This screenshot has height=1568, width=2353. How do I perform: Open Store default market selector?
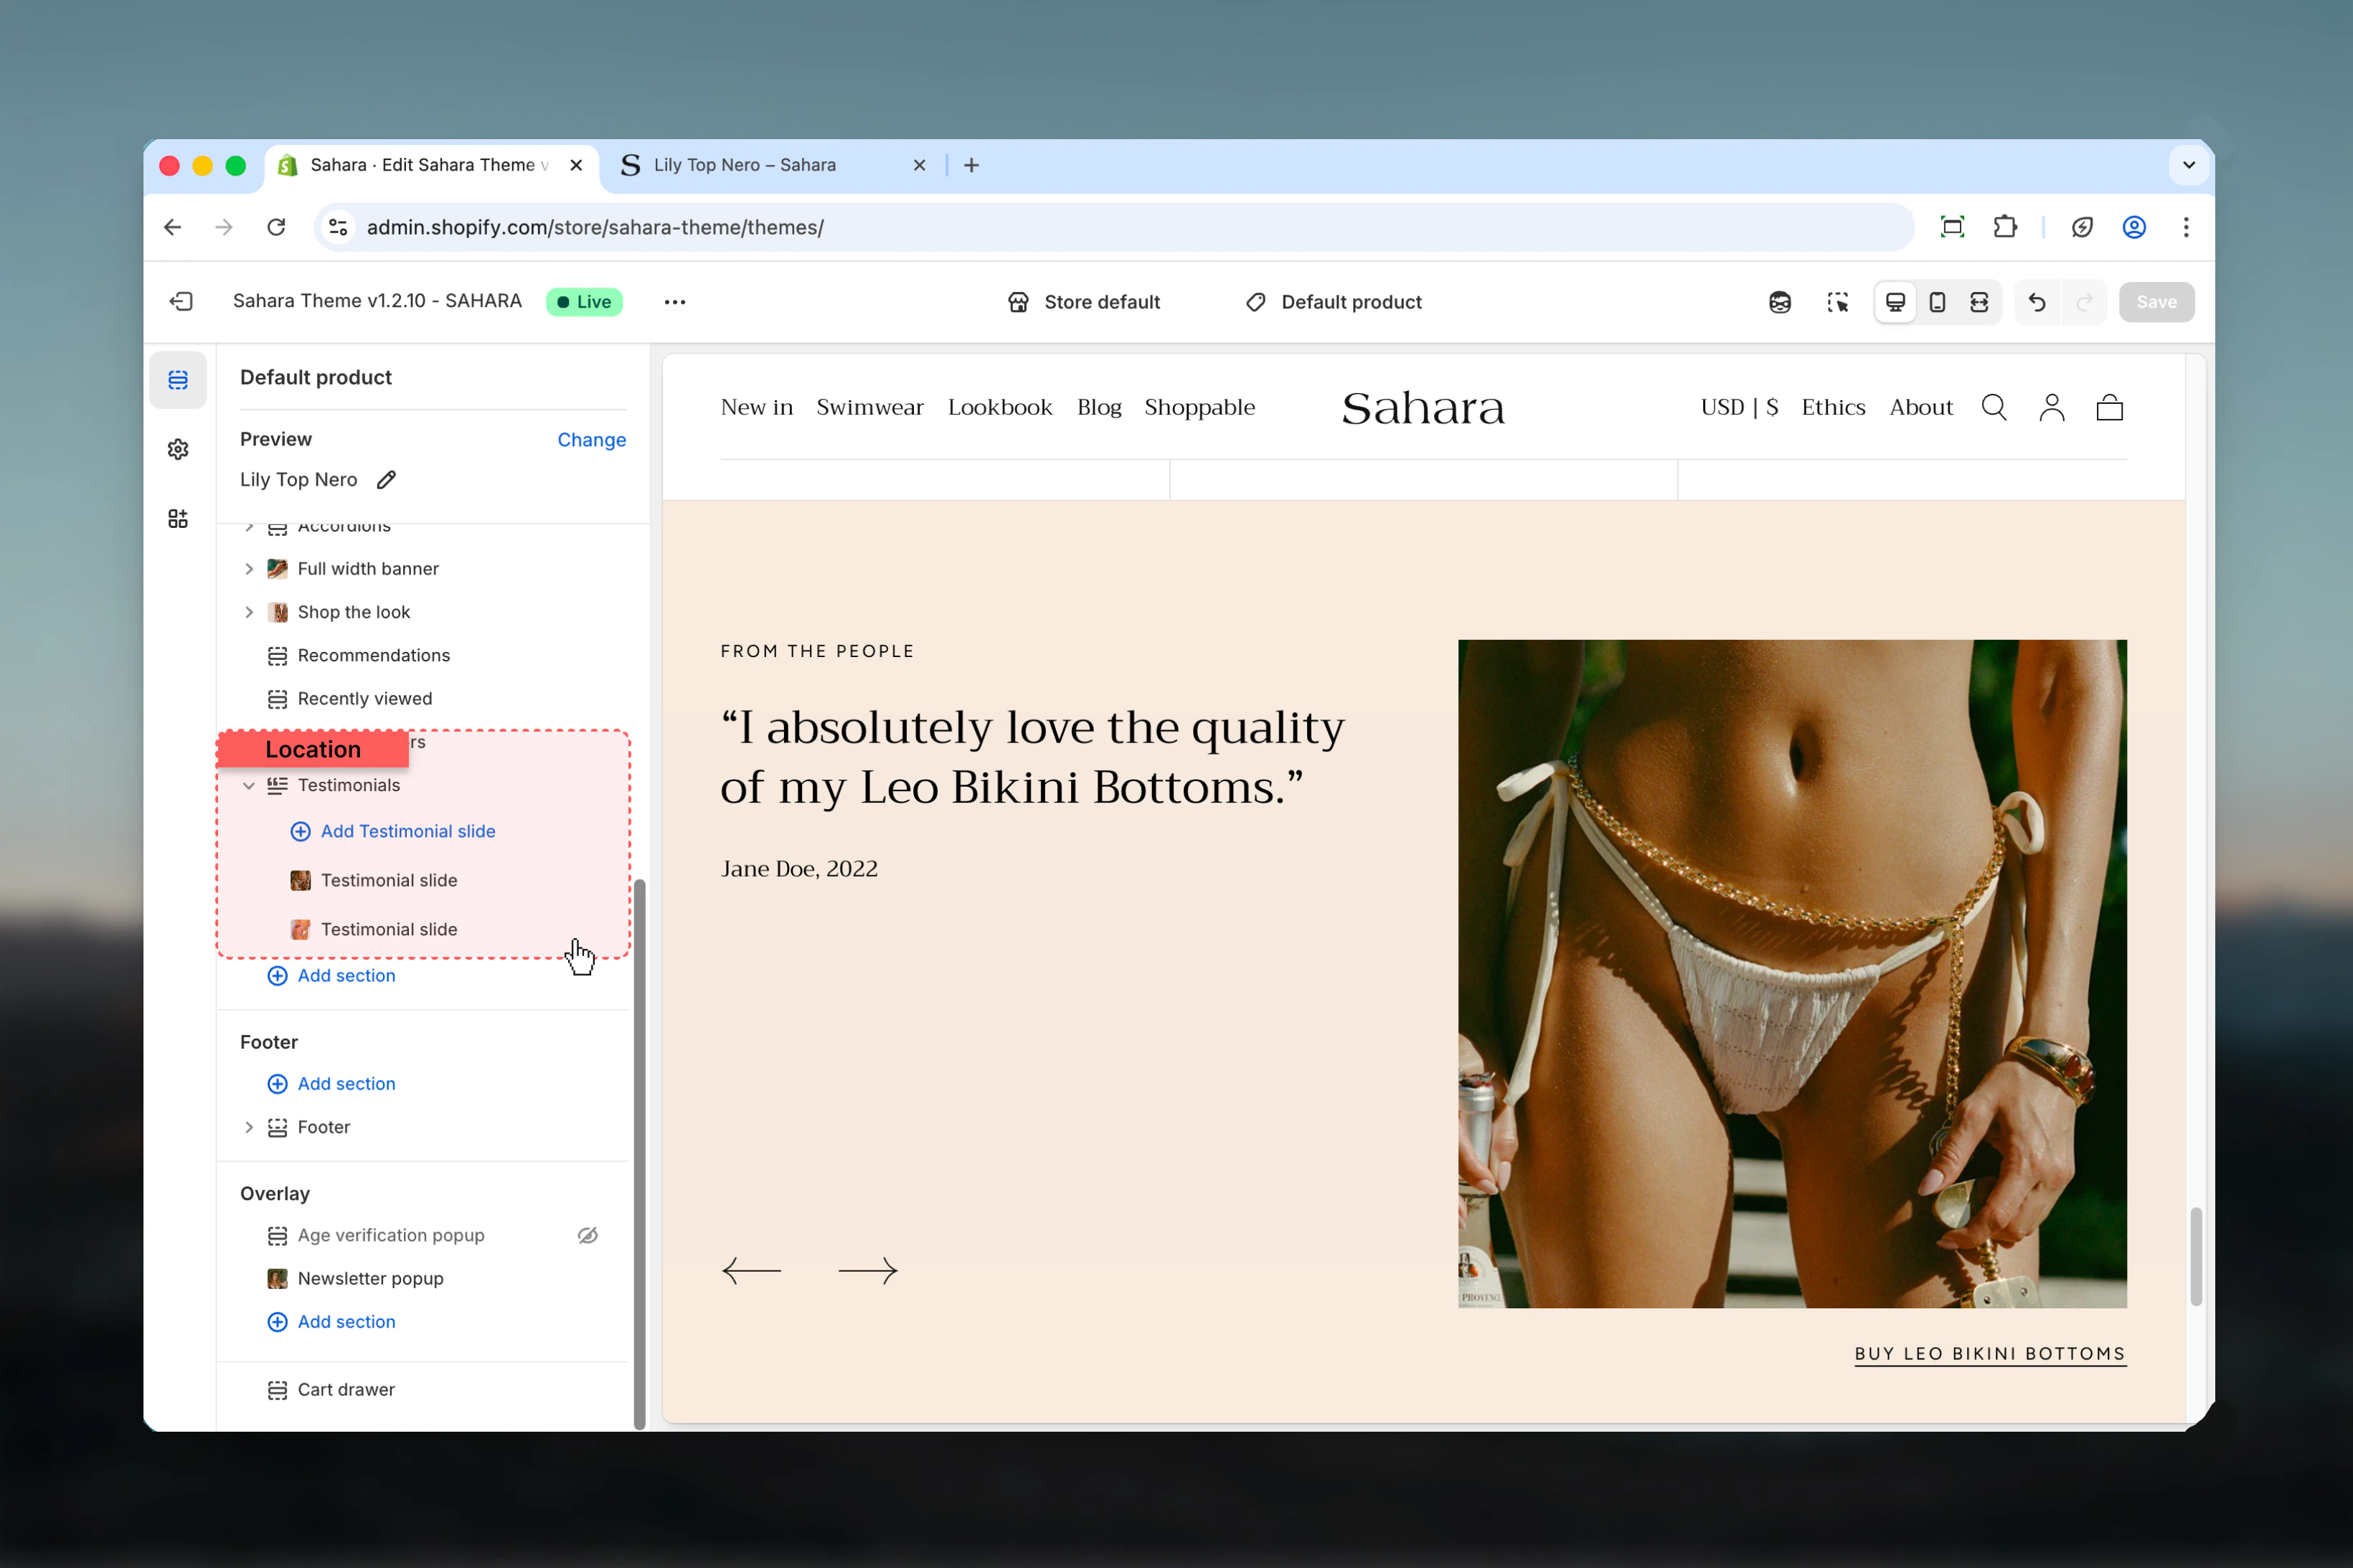pyautogui.click(x=1083, y=302)
